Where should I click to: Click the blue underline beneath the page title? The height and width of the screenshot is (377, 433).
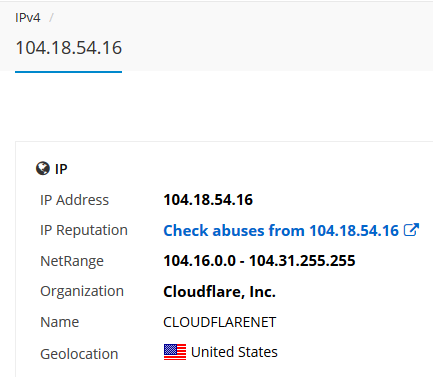pos(69,71)
